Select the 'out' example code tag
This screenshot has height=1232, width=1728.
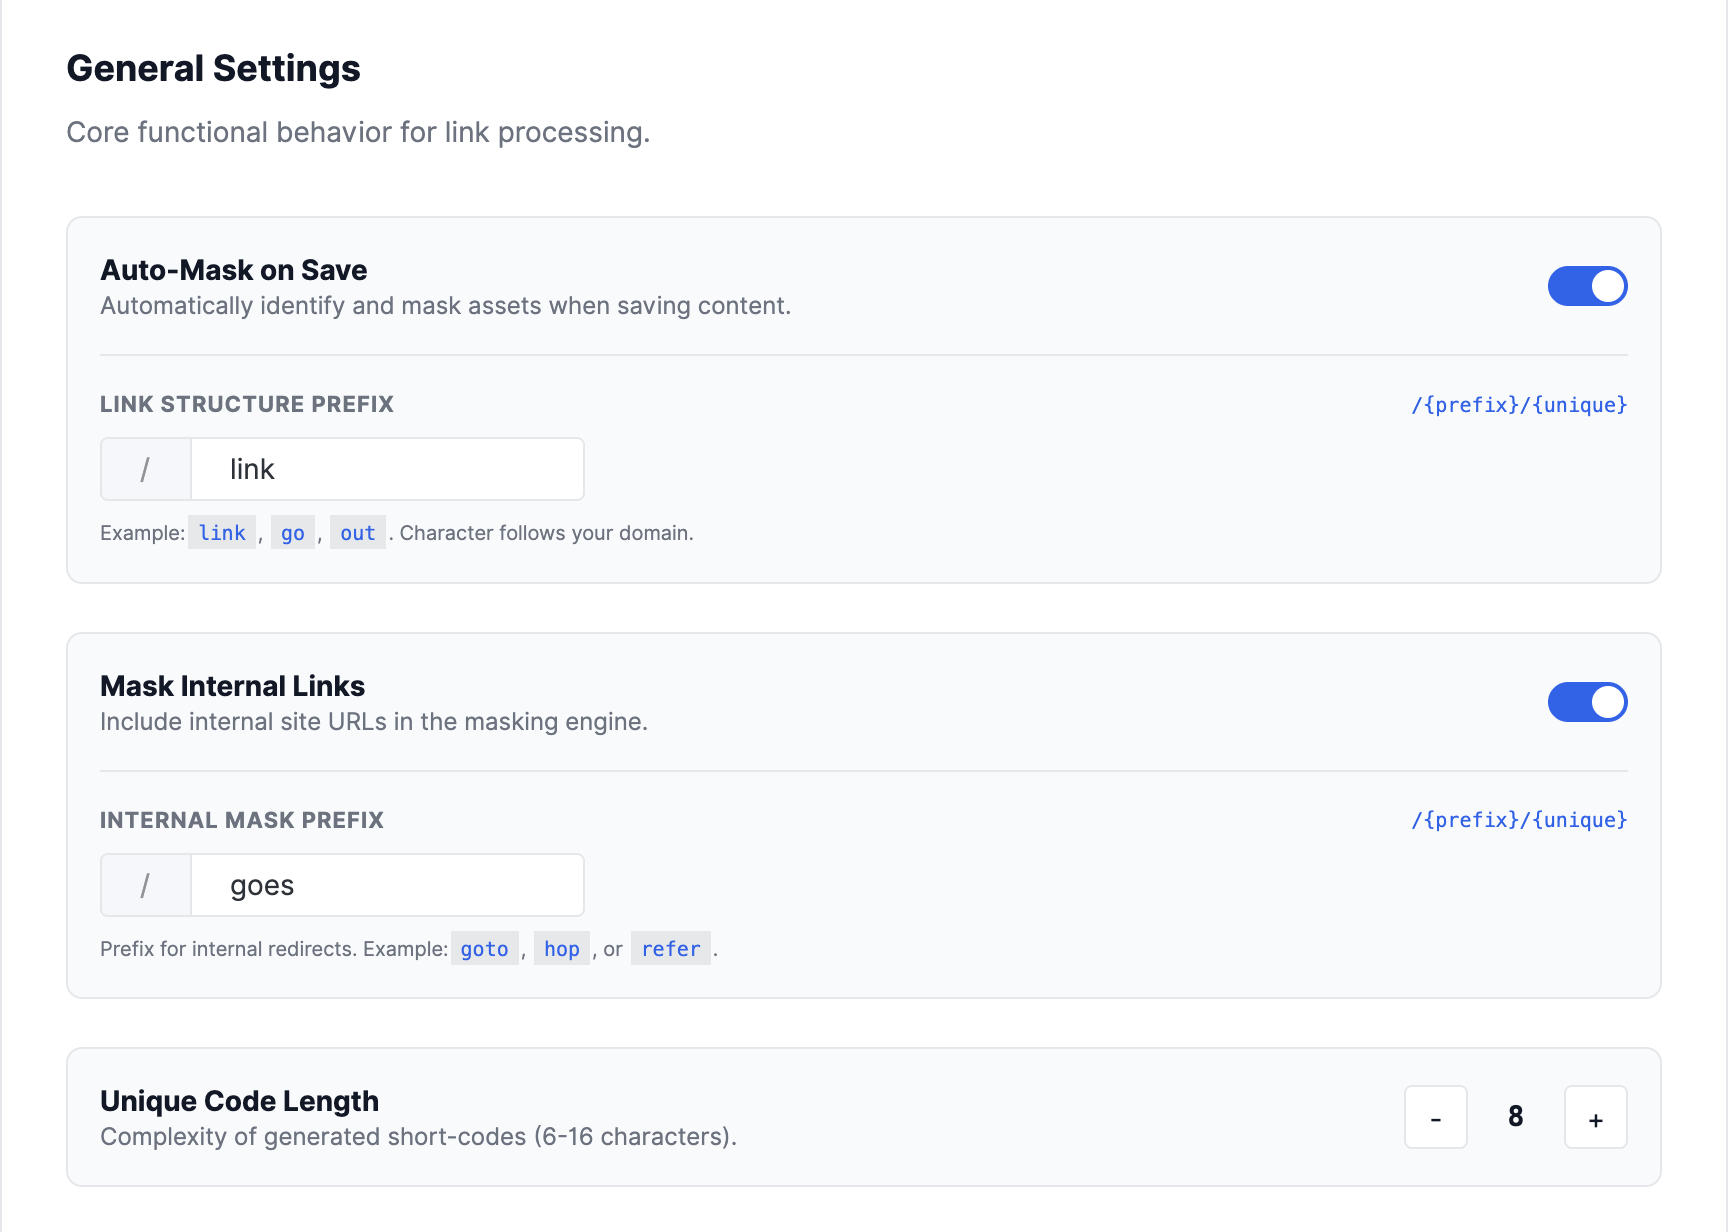point(357,533)
